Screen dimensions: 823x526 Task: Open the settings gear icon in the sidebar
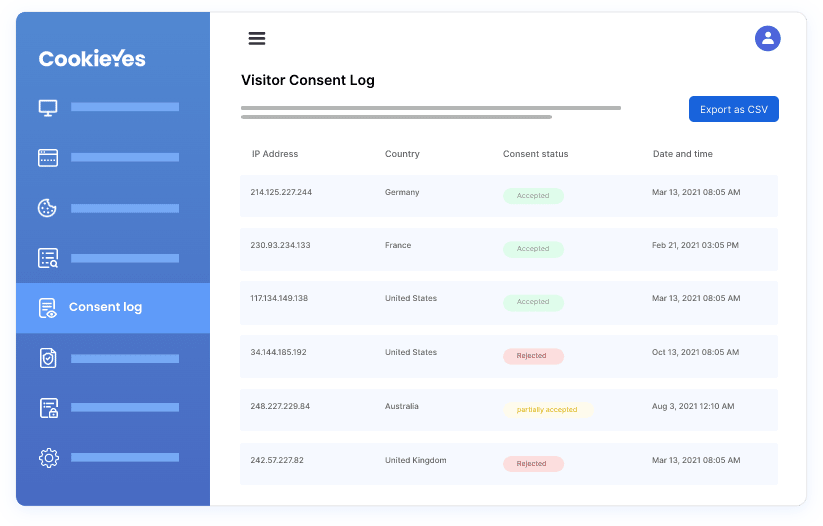click(x=49, y=458)
